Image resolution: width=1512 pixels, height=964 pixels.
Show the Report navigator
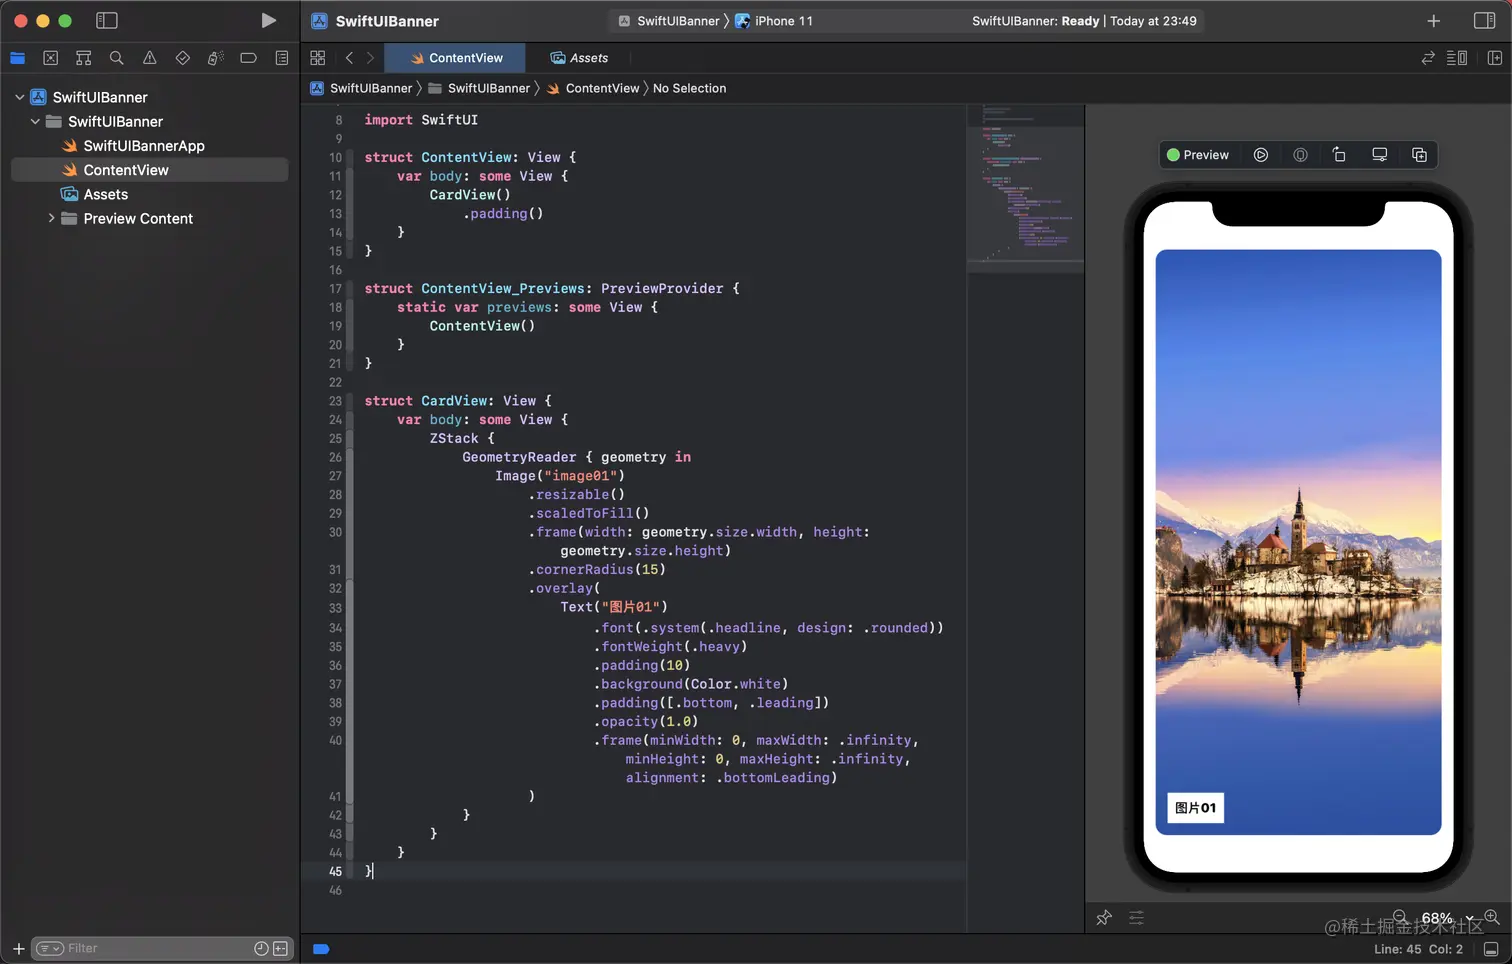click(x=282, y=58)
